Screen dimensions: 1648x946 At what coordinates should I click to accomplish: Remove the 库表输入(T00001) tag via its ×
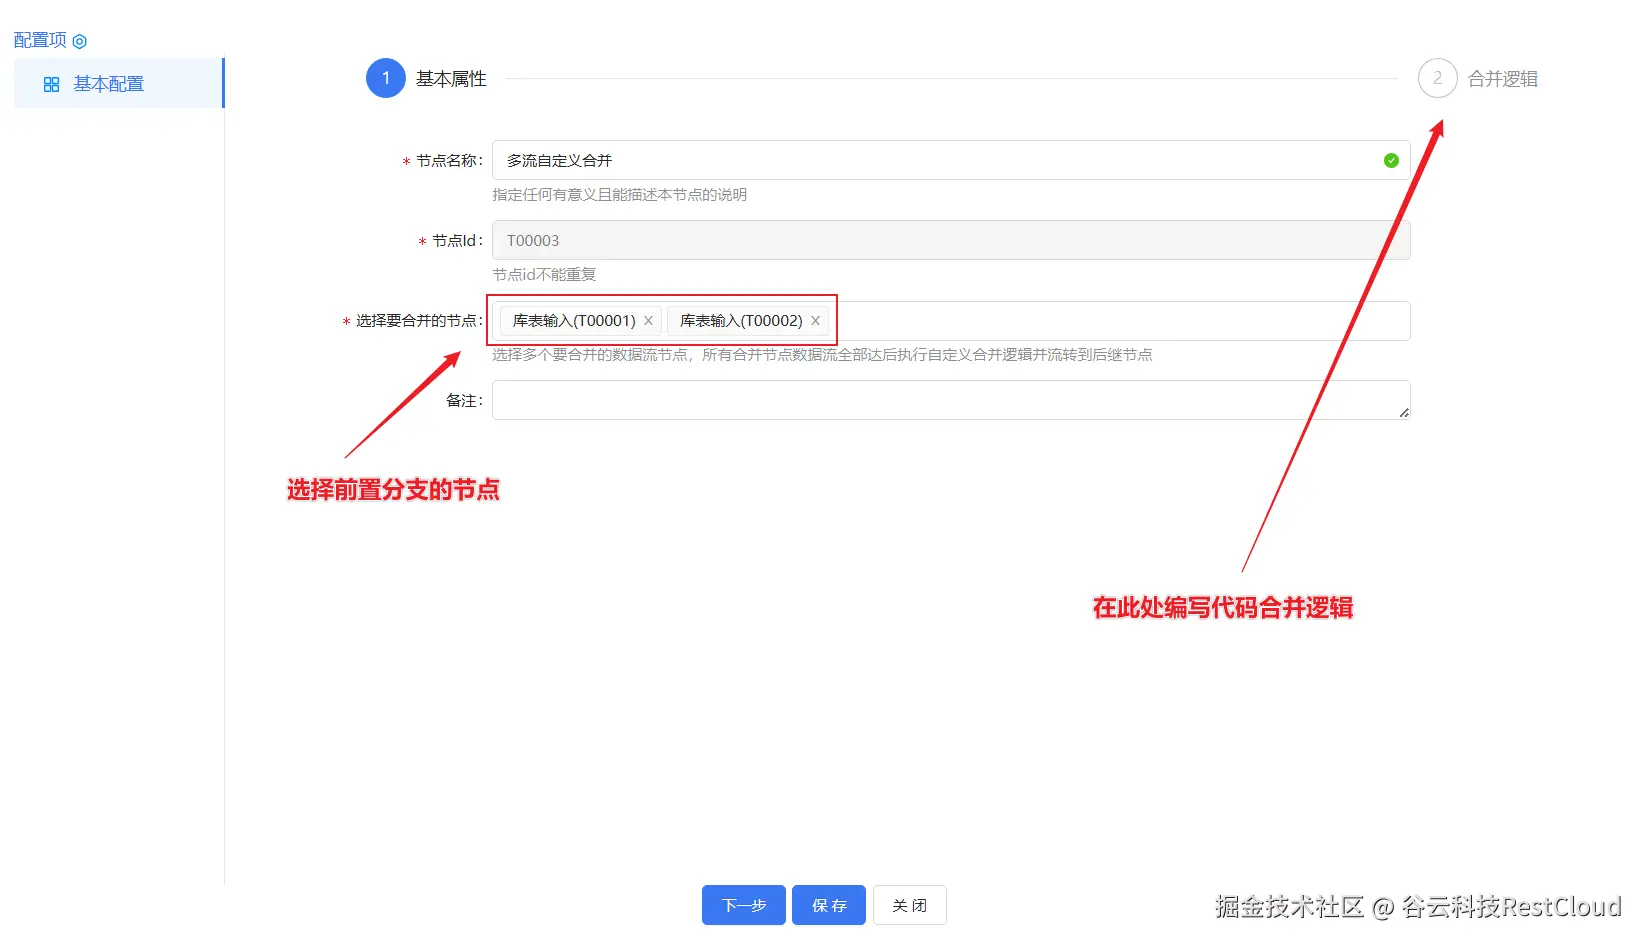649,320
